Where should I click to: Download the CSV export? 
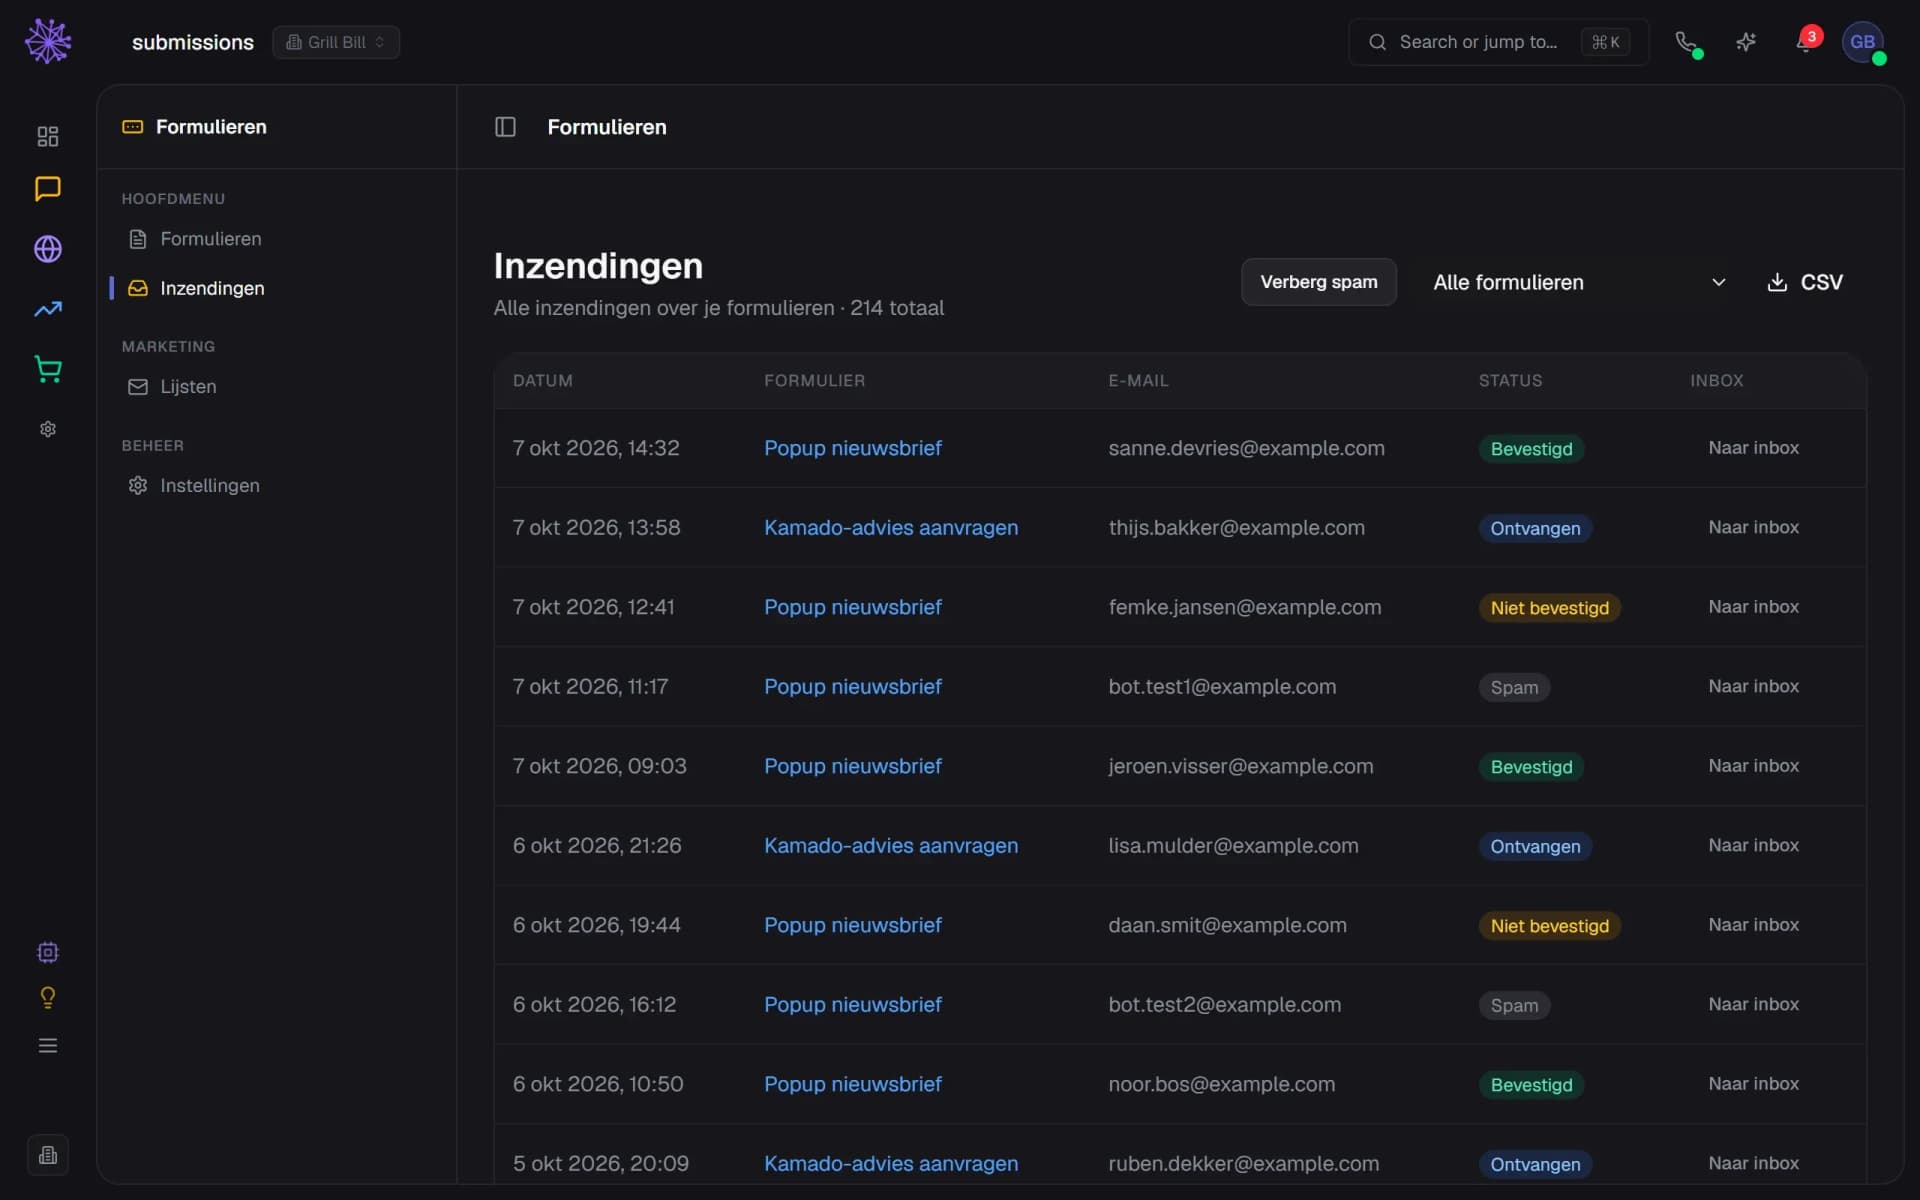[1805, 282]
